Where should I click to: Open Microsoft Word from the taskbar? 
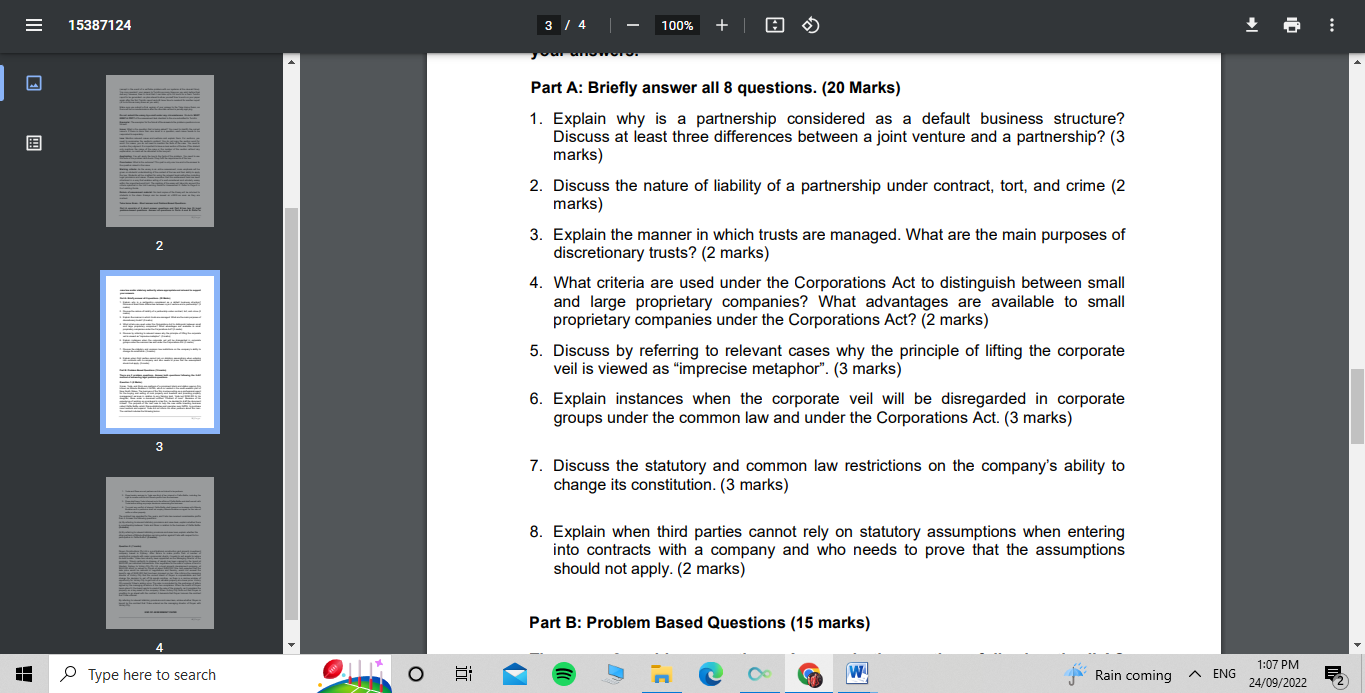[856, 674]
